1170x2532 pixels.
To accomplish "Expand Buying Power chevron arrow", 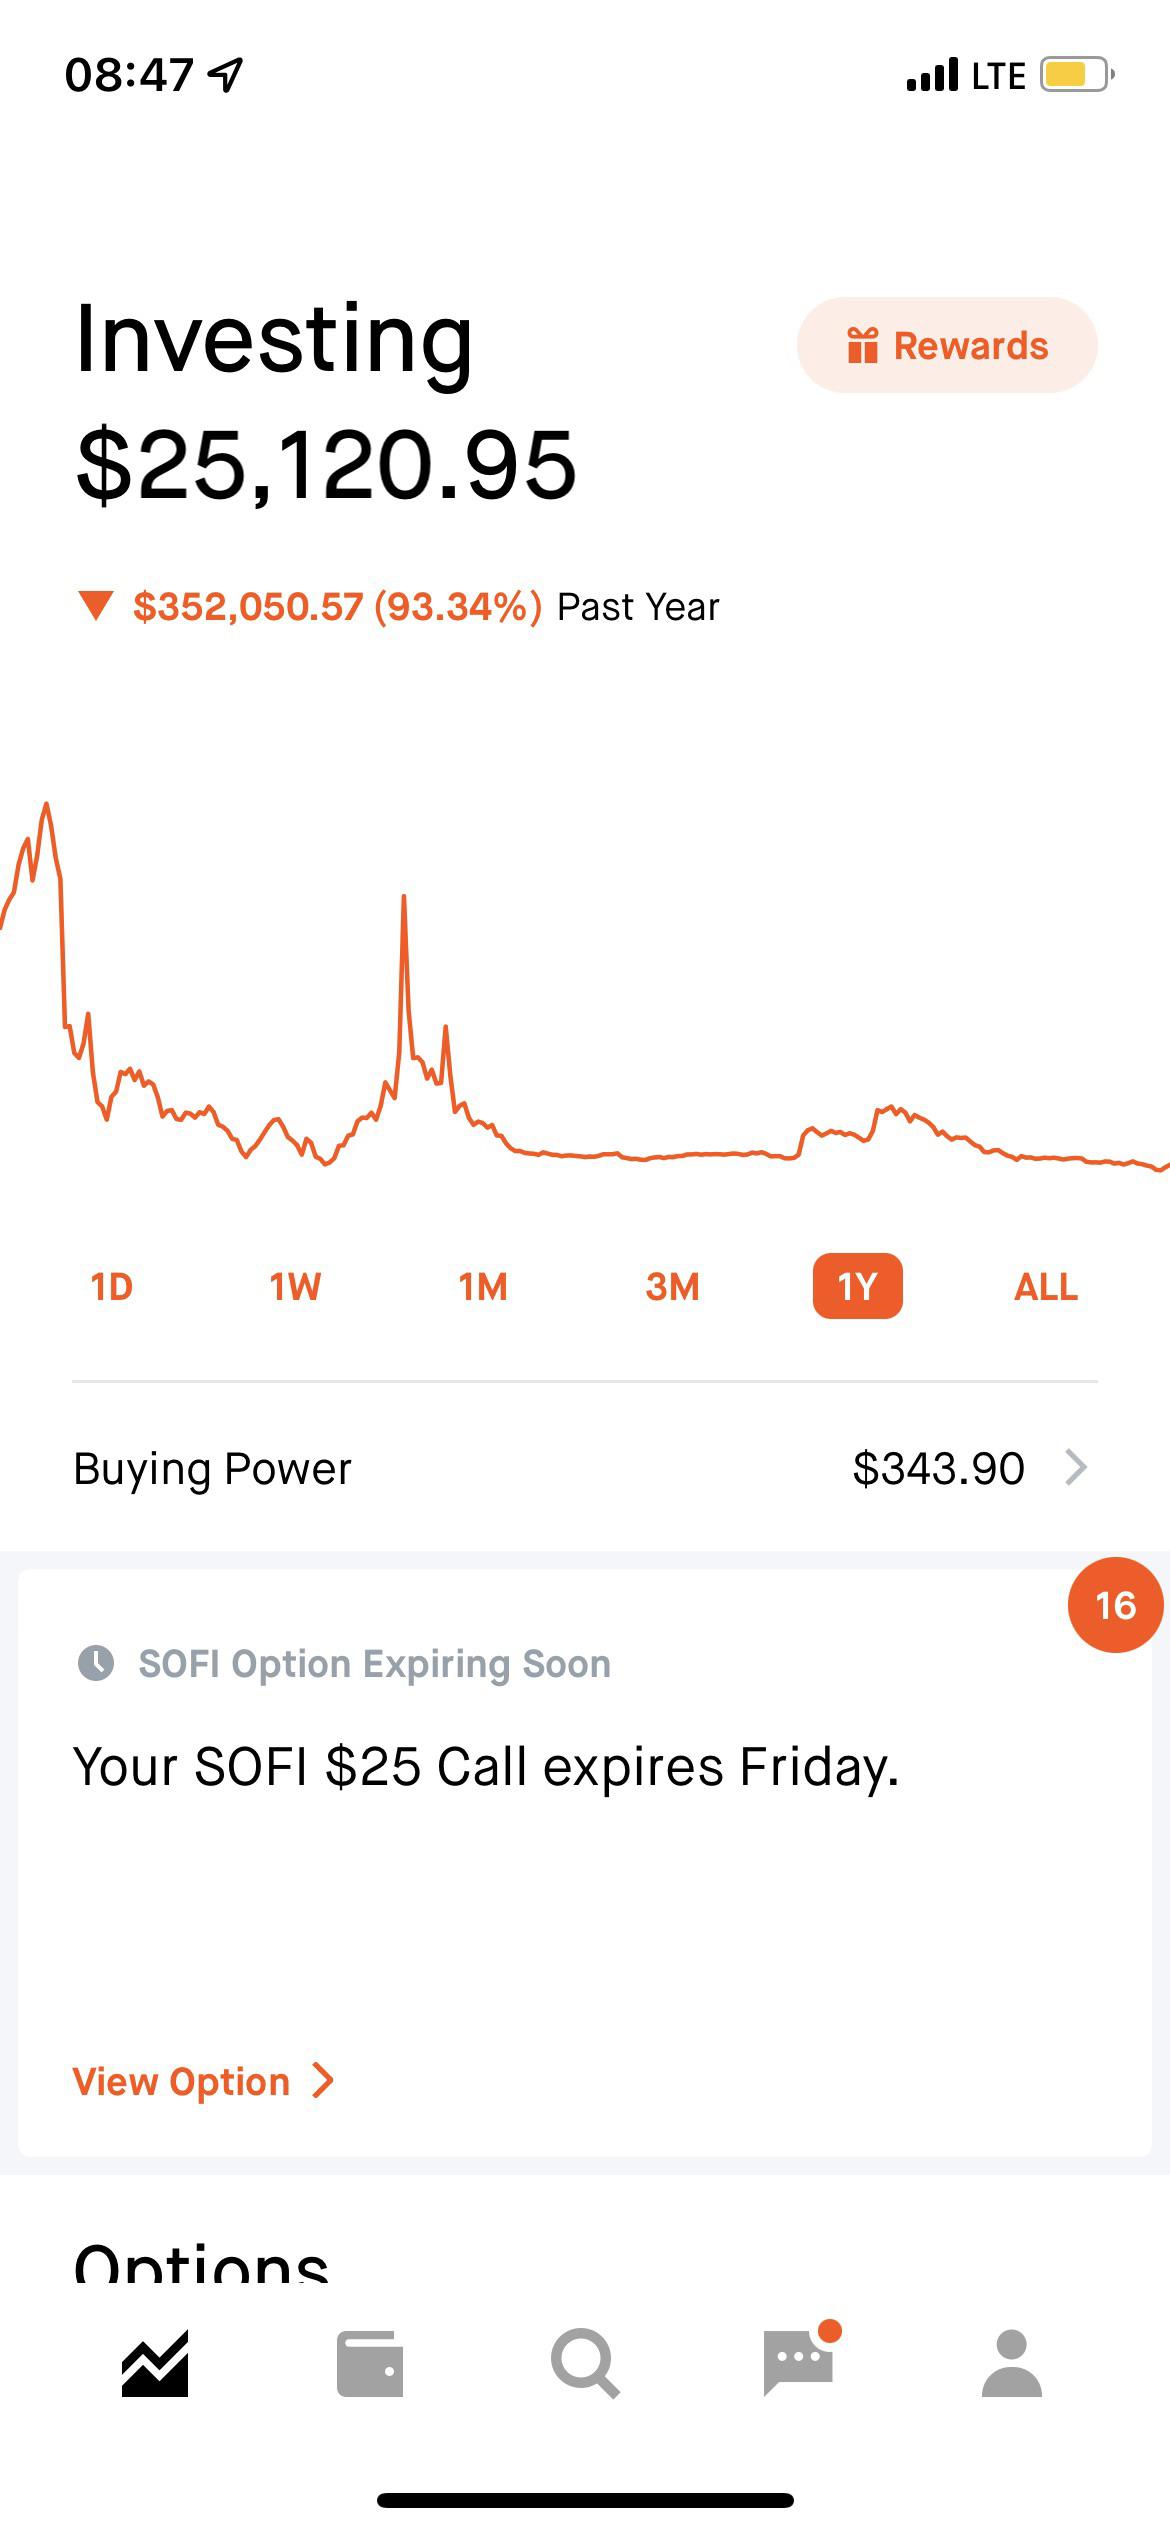I will pyautogui.click(x=1076, y=1468).
